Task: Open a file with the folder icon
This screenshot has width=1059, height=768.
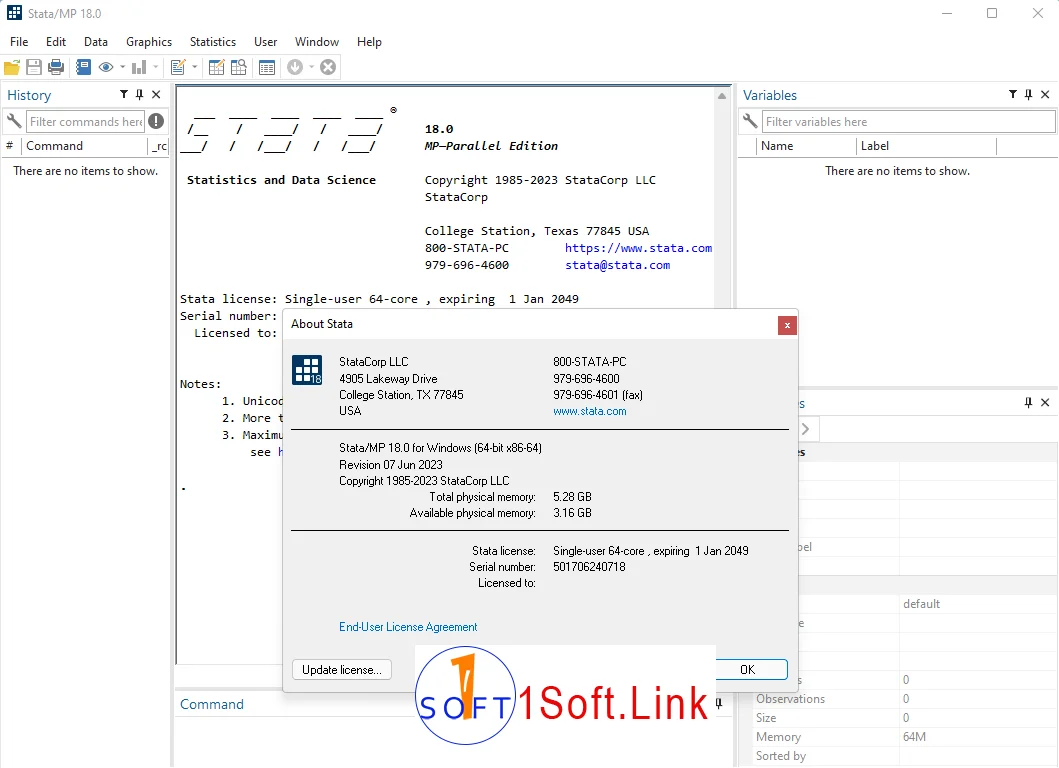Action: pos(12,67)
